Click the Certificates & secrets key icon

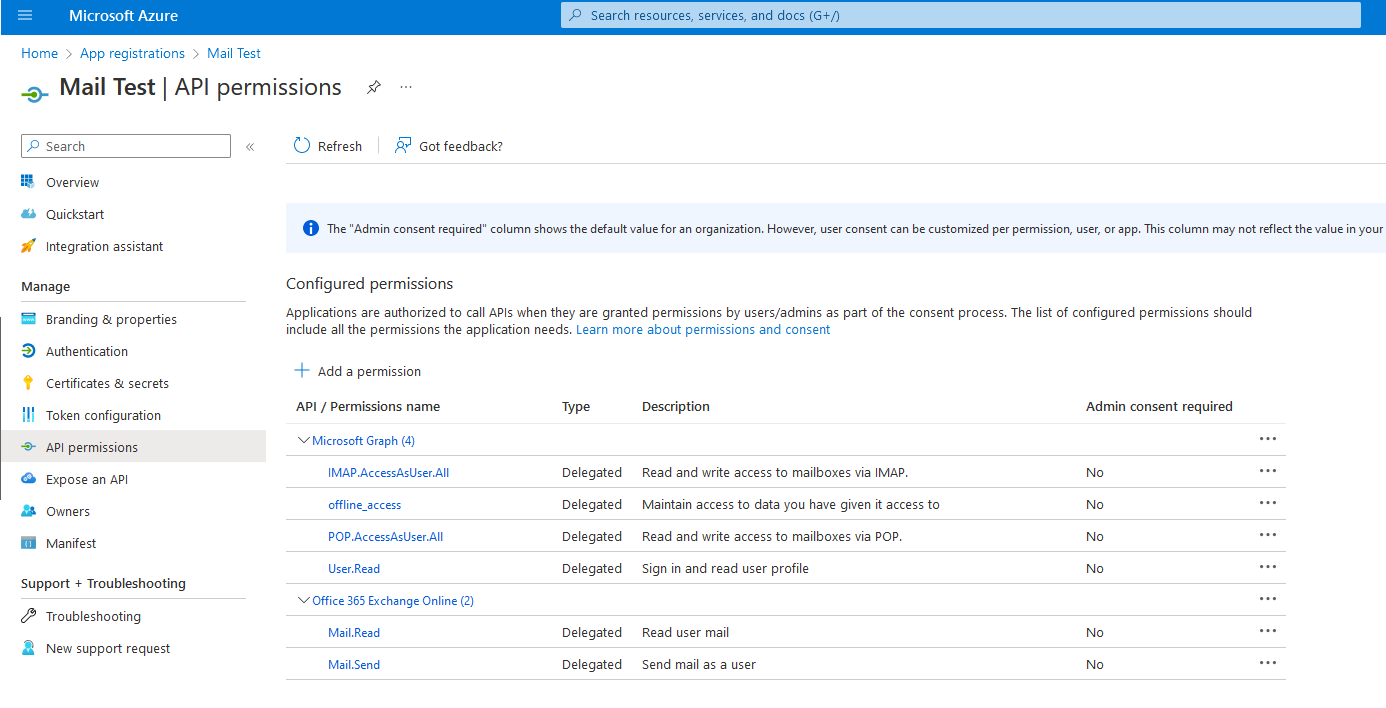tap(28, 383)
